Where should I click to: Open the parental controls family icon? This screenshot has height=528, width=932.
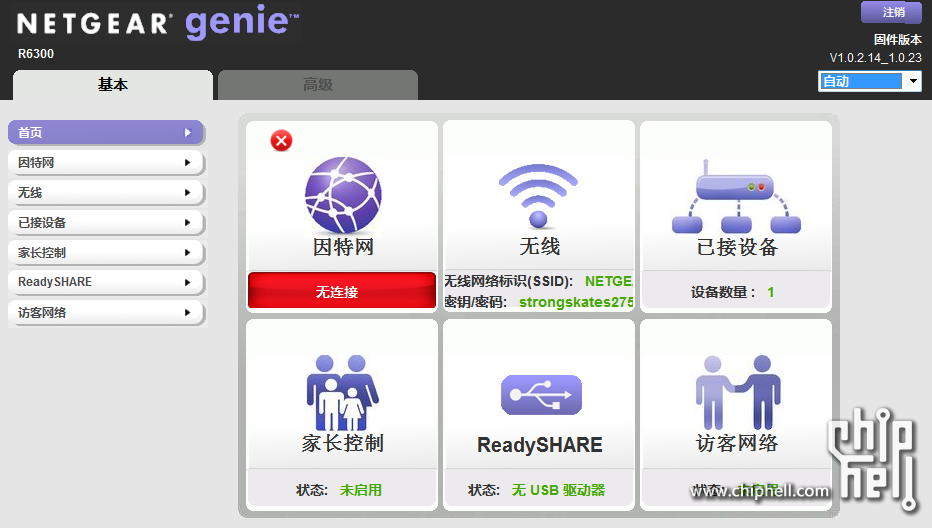pyautogui.click(x=342, y=392)
